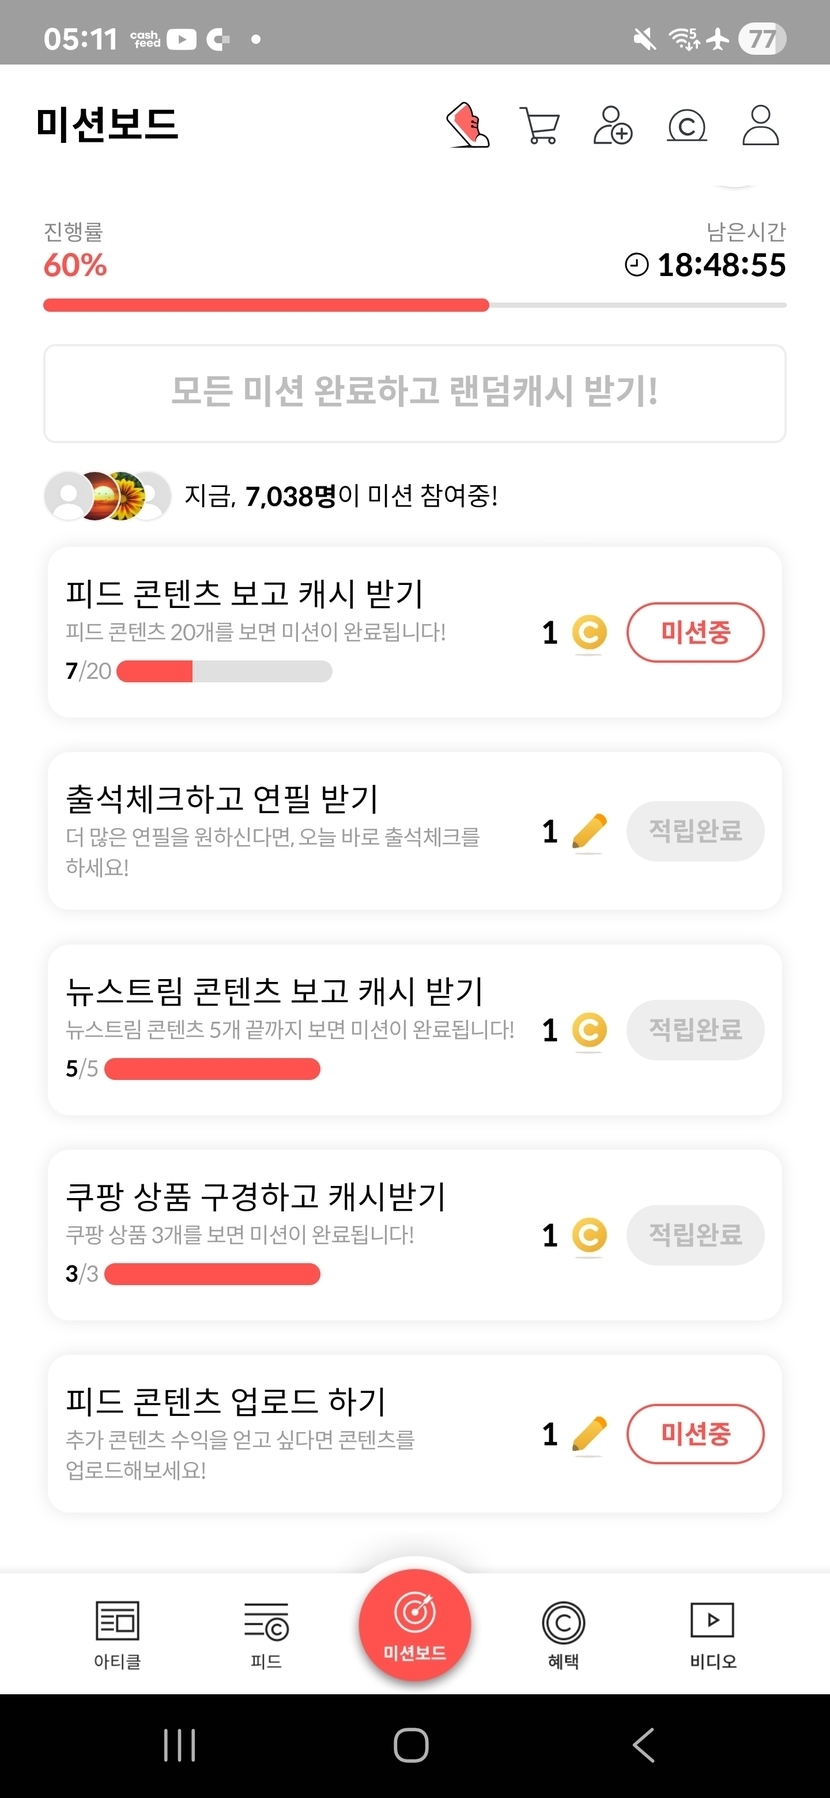
Task: Tap the red sneaker icon in header
Action: (x=468, y=126)
